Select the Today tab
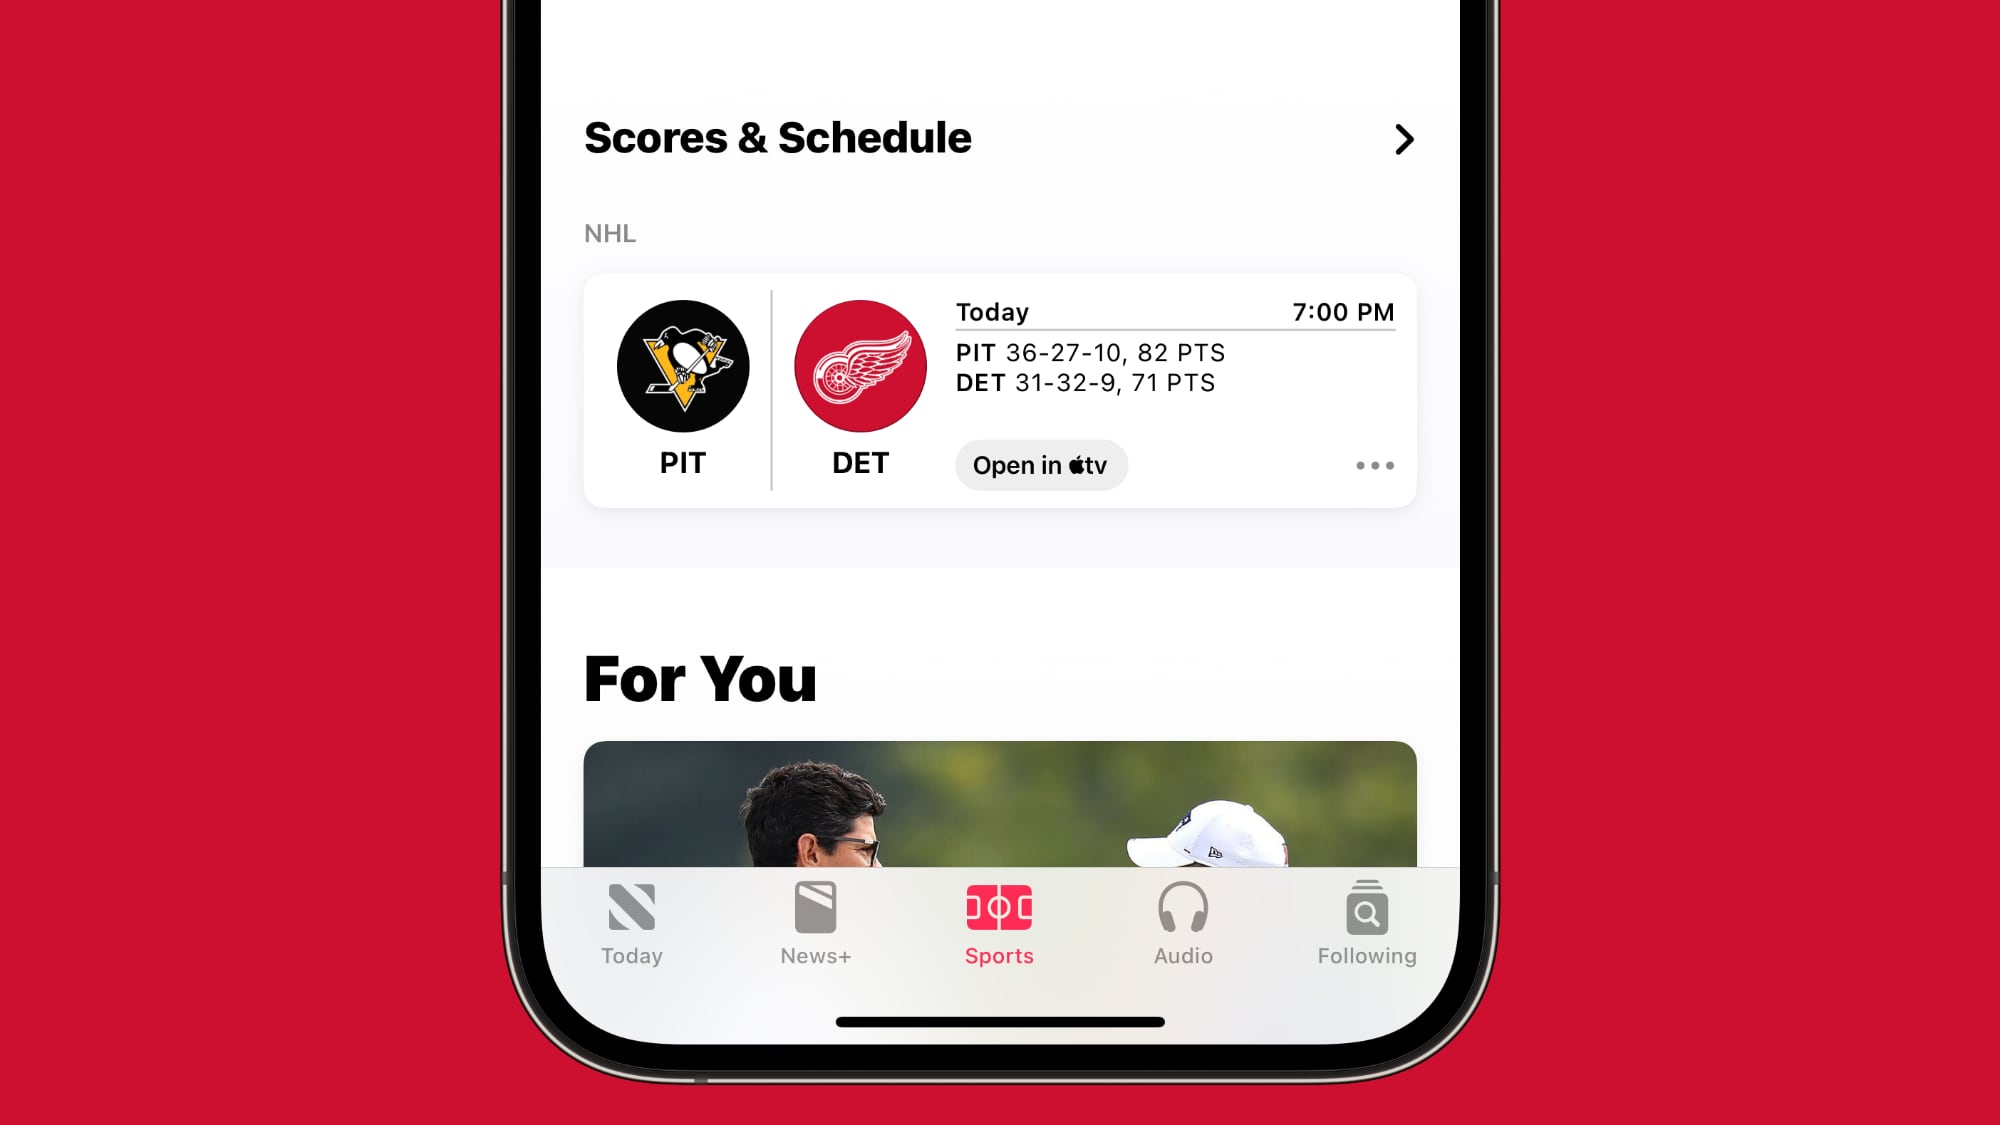 tap(632, 923)
